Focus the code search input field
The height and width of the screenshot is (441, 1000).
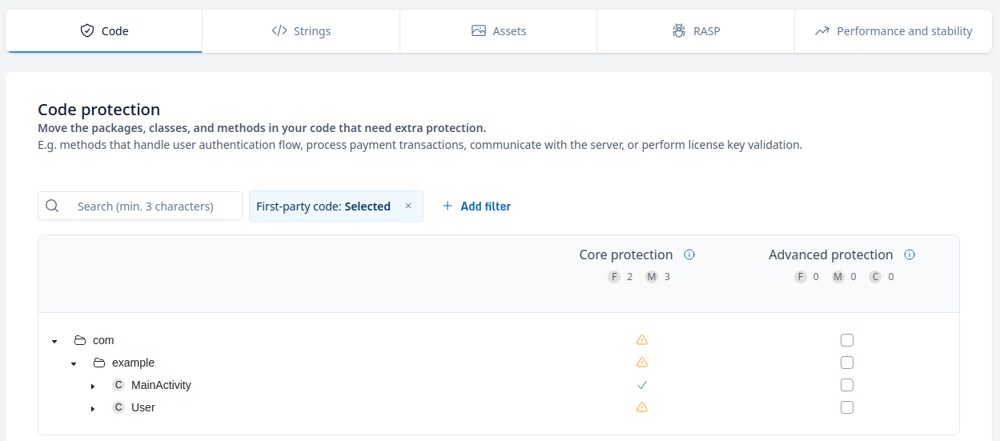[150, 206]
